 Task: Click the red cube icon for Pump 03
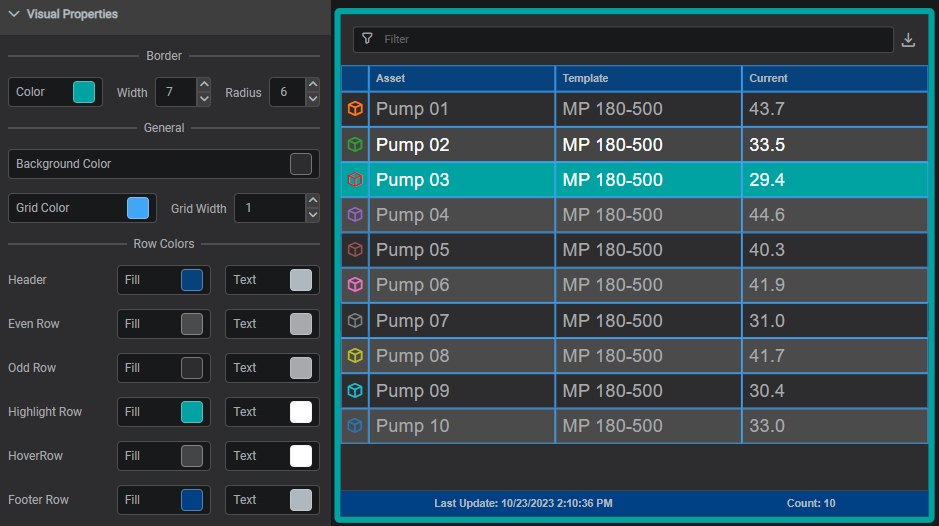(355, 180)
